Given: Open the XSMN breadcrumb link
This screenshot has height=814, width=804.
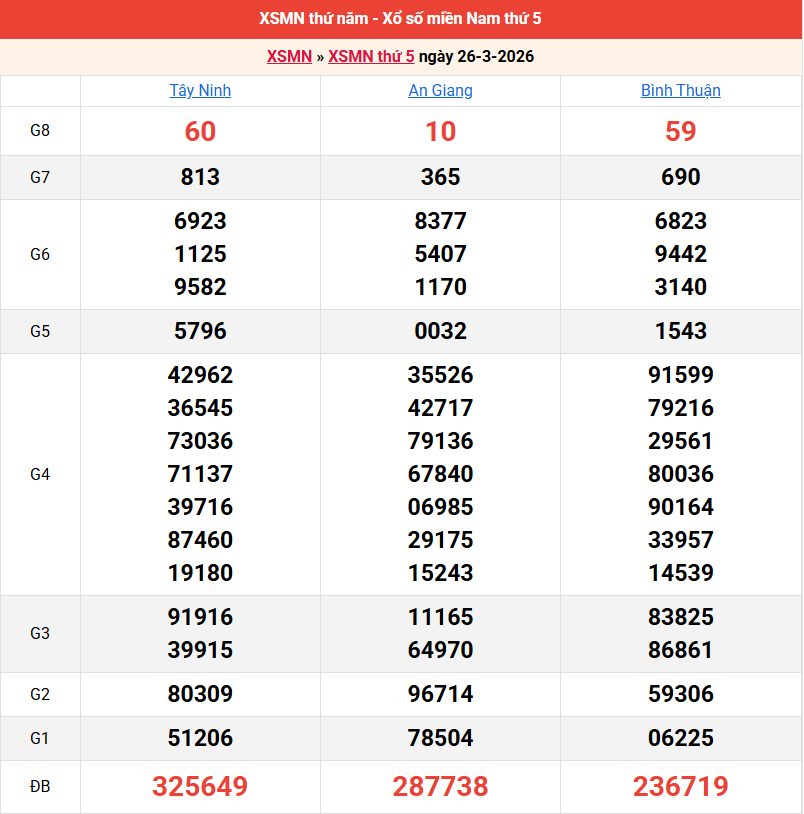Looking at the screenshot, I should click(289, 56).
